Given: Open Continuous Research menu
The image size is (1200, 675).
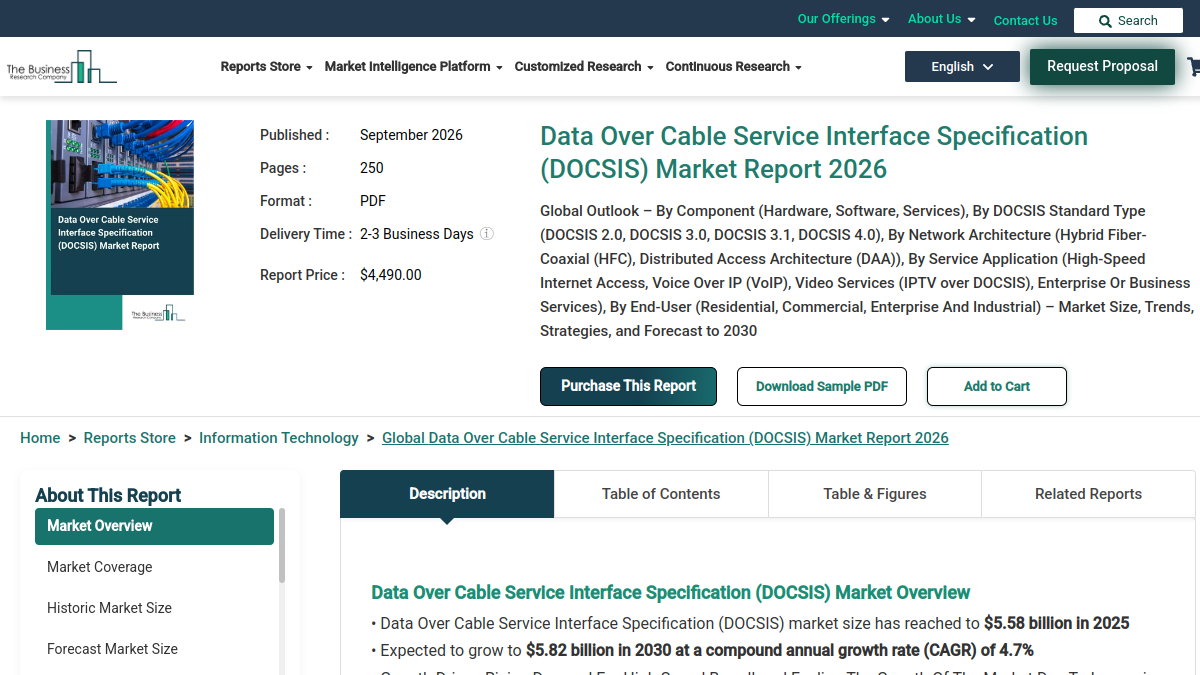Looking at the screenshot, I should (733, 67).
